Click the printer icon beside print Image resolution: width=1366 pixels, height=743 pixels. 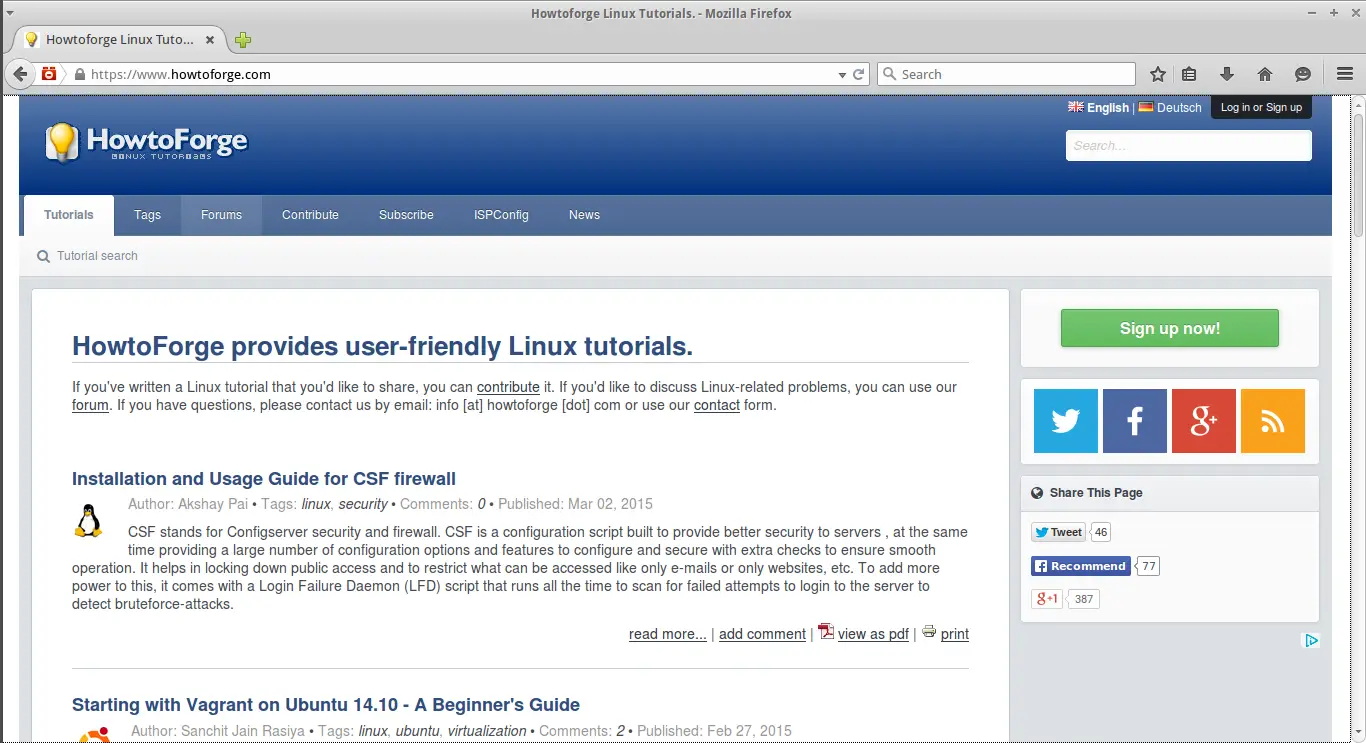click(929, 631)
